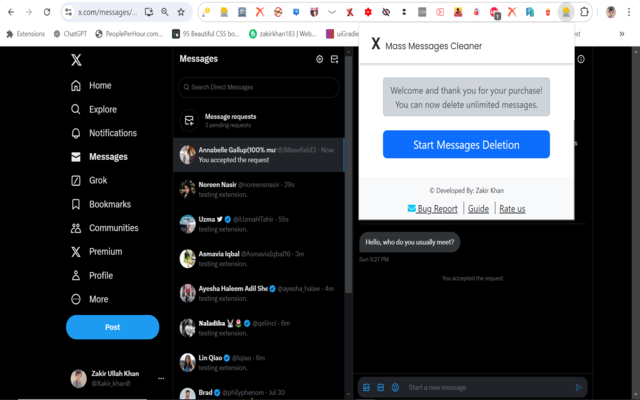
Task: Click Annabelle Gallup's avatar thumbnail
Action: click(188, 155)
